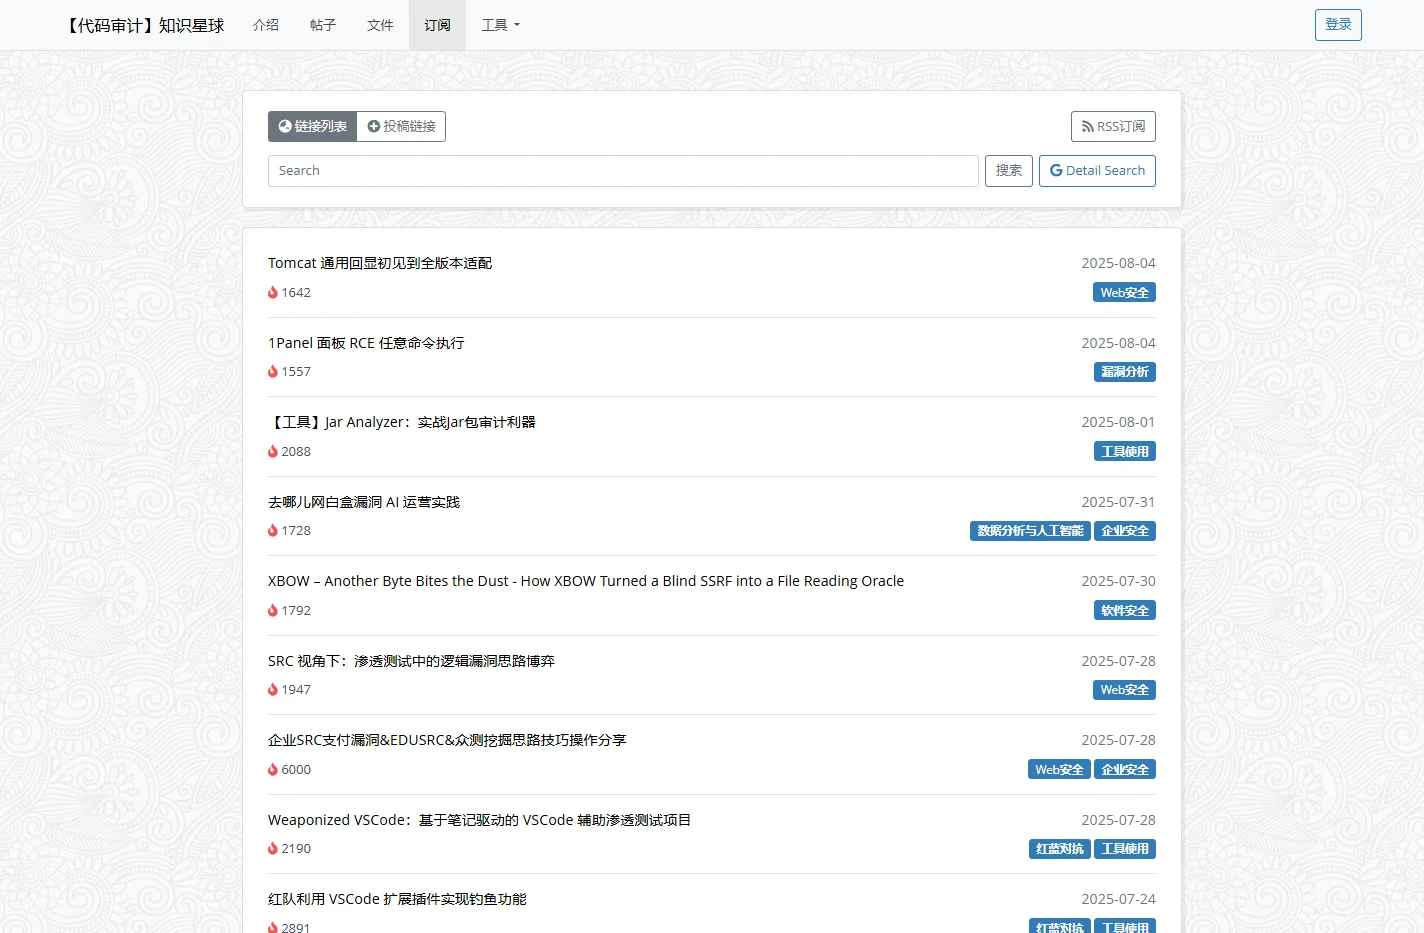Click 企业安全 tag on 企业SRC支付漏洞 row
The image size is (1424, 933).
(x=1125, y=769)
